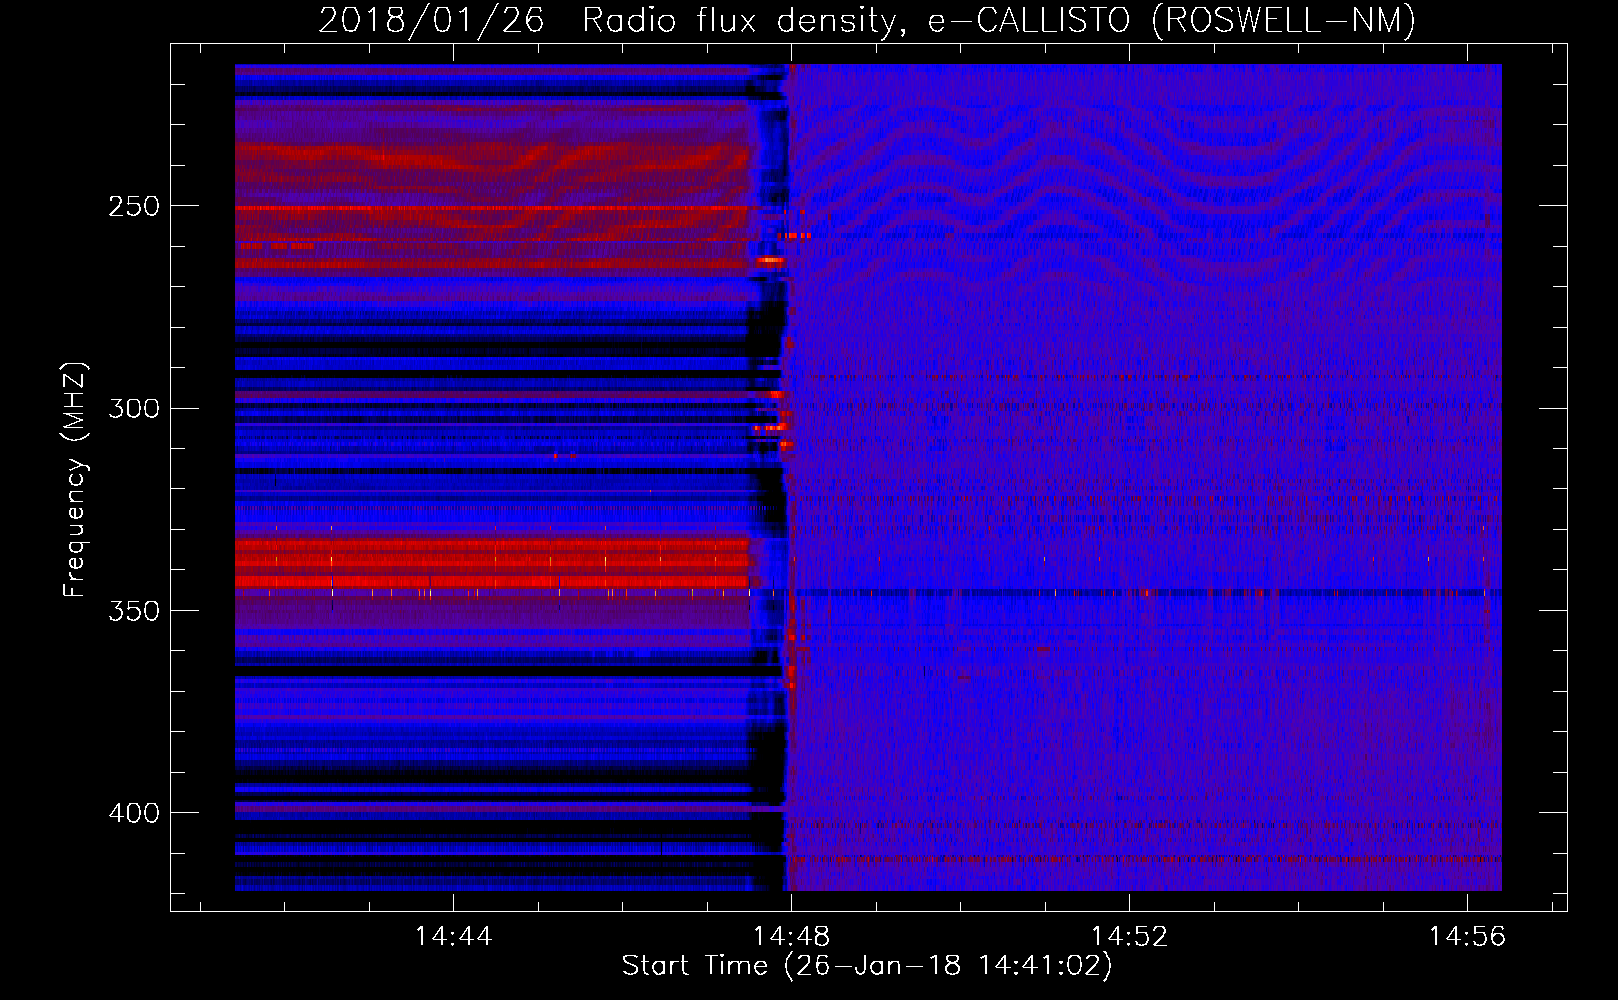Screen dimensions: 1618x1000
Task: Click the 250 frequency tick label
Action: (134, 207)
